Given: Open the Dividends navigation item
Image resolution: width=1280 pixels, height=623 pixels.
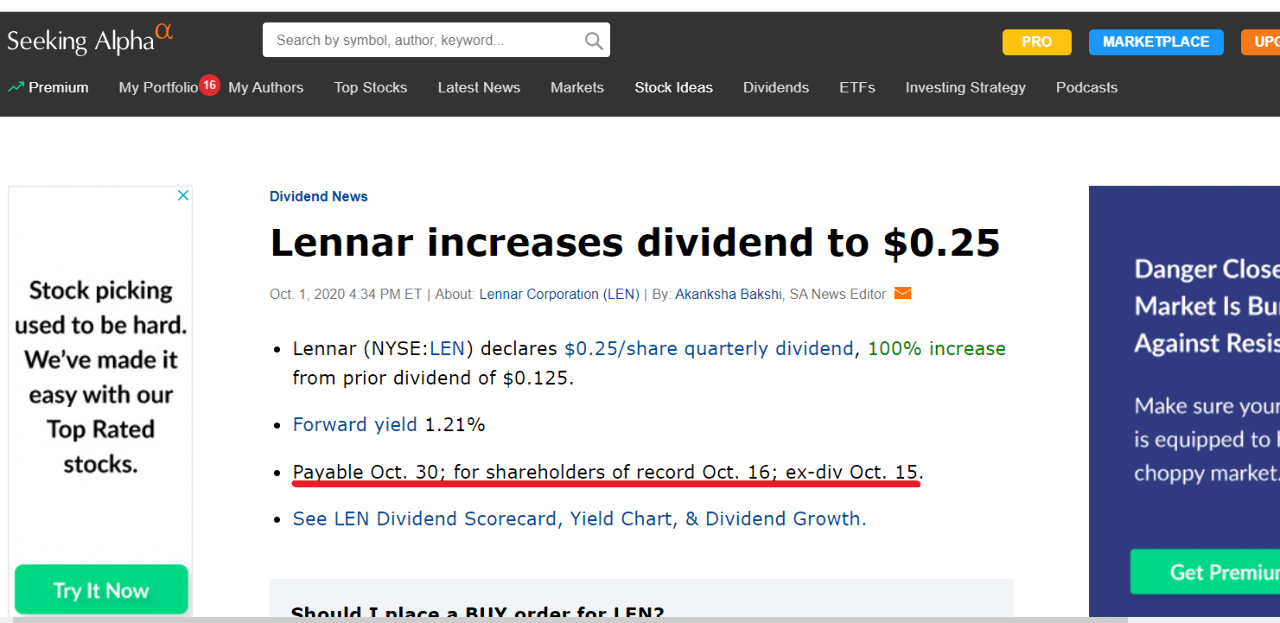Looking at the screenshot, I should [776, 88].
